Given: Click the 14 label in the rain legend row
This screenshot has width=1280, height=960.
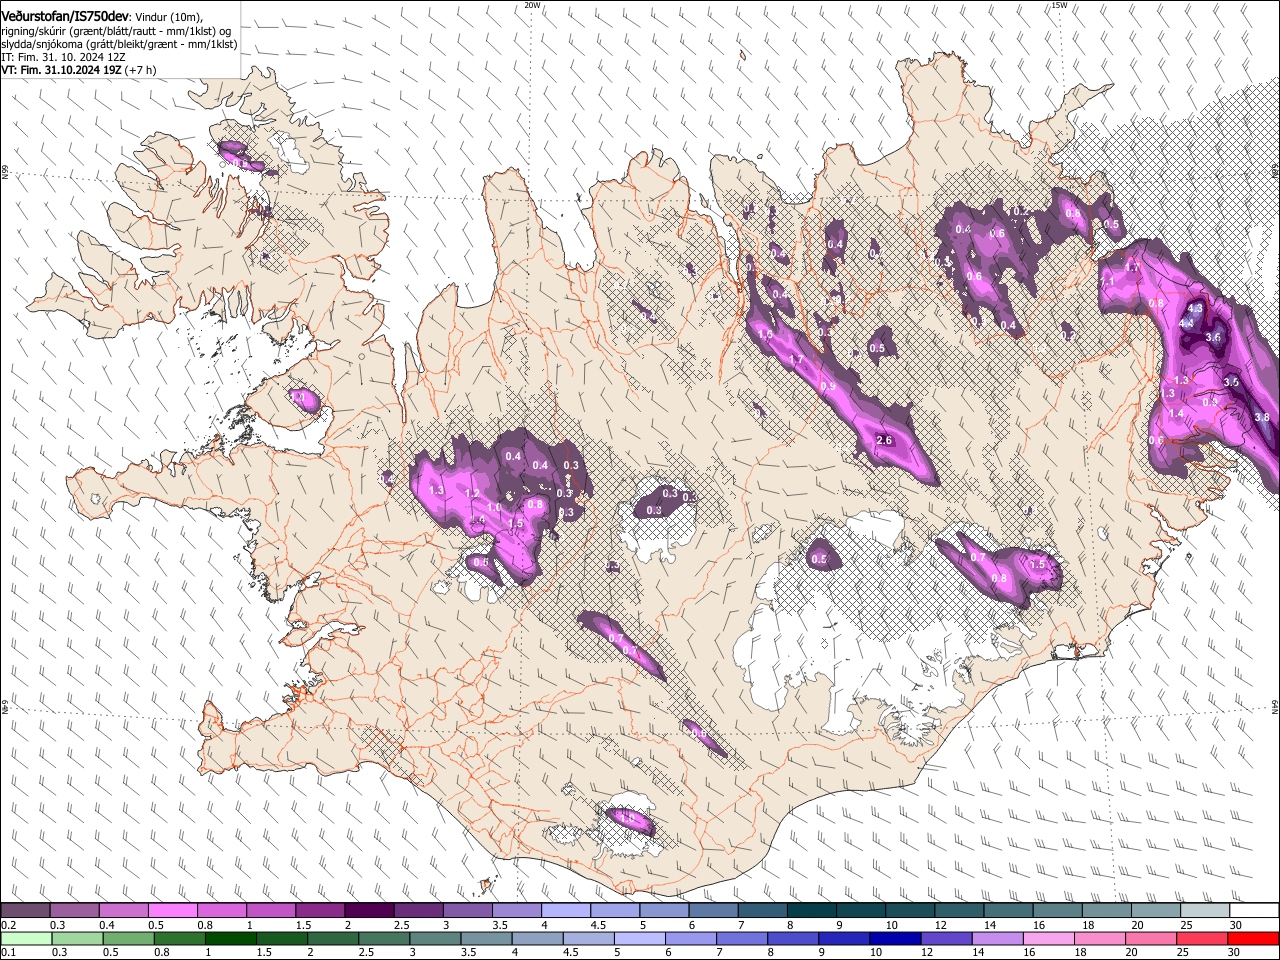Looking at the screenshot, I should 978,952.
